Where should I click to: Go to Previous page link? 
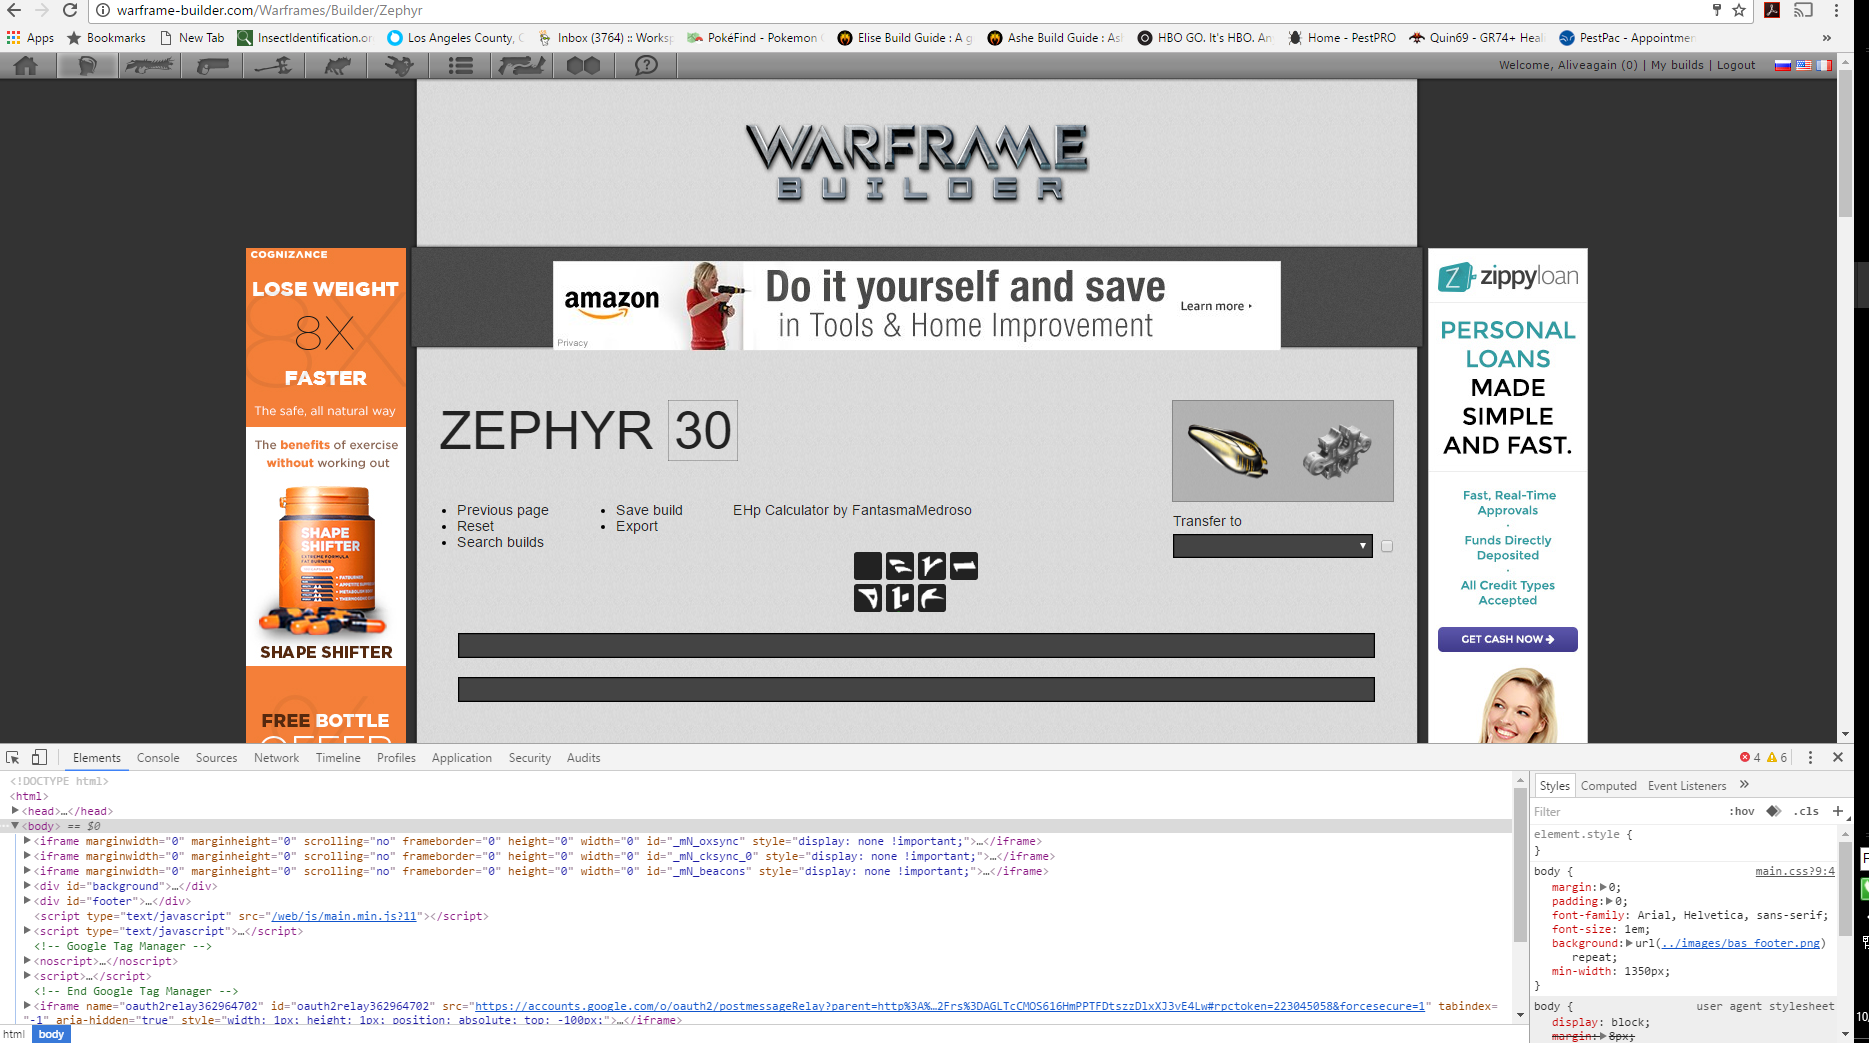coord(503,510)
